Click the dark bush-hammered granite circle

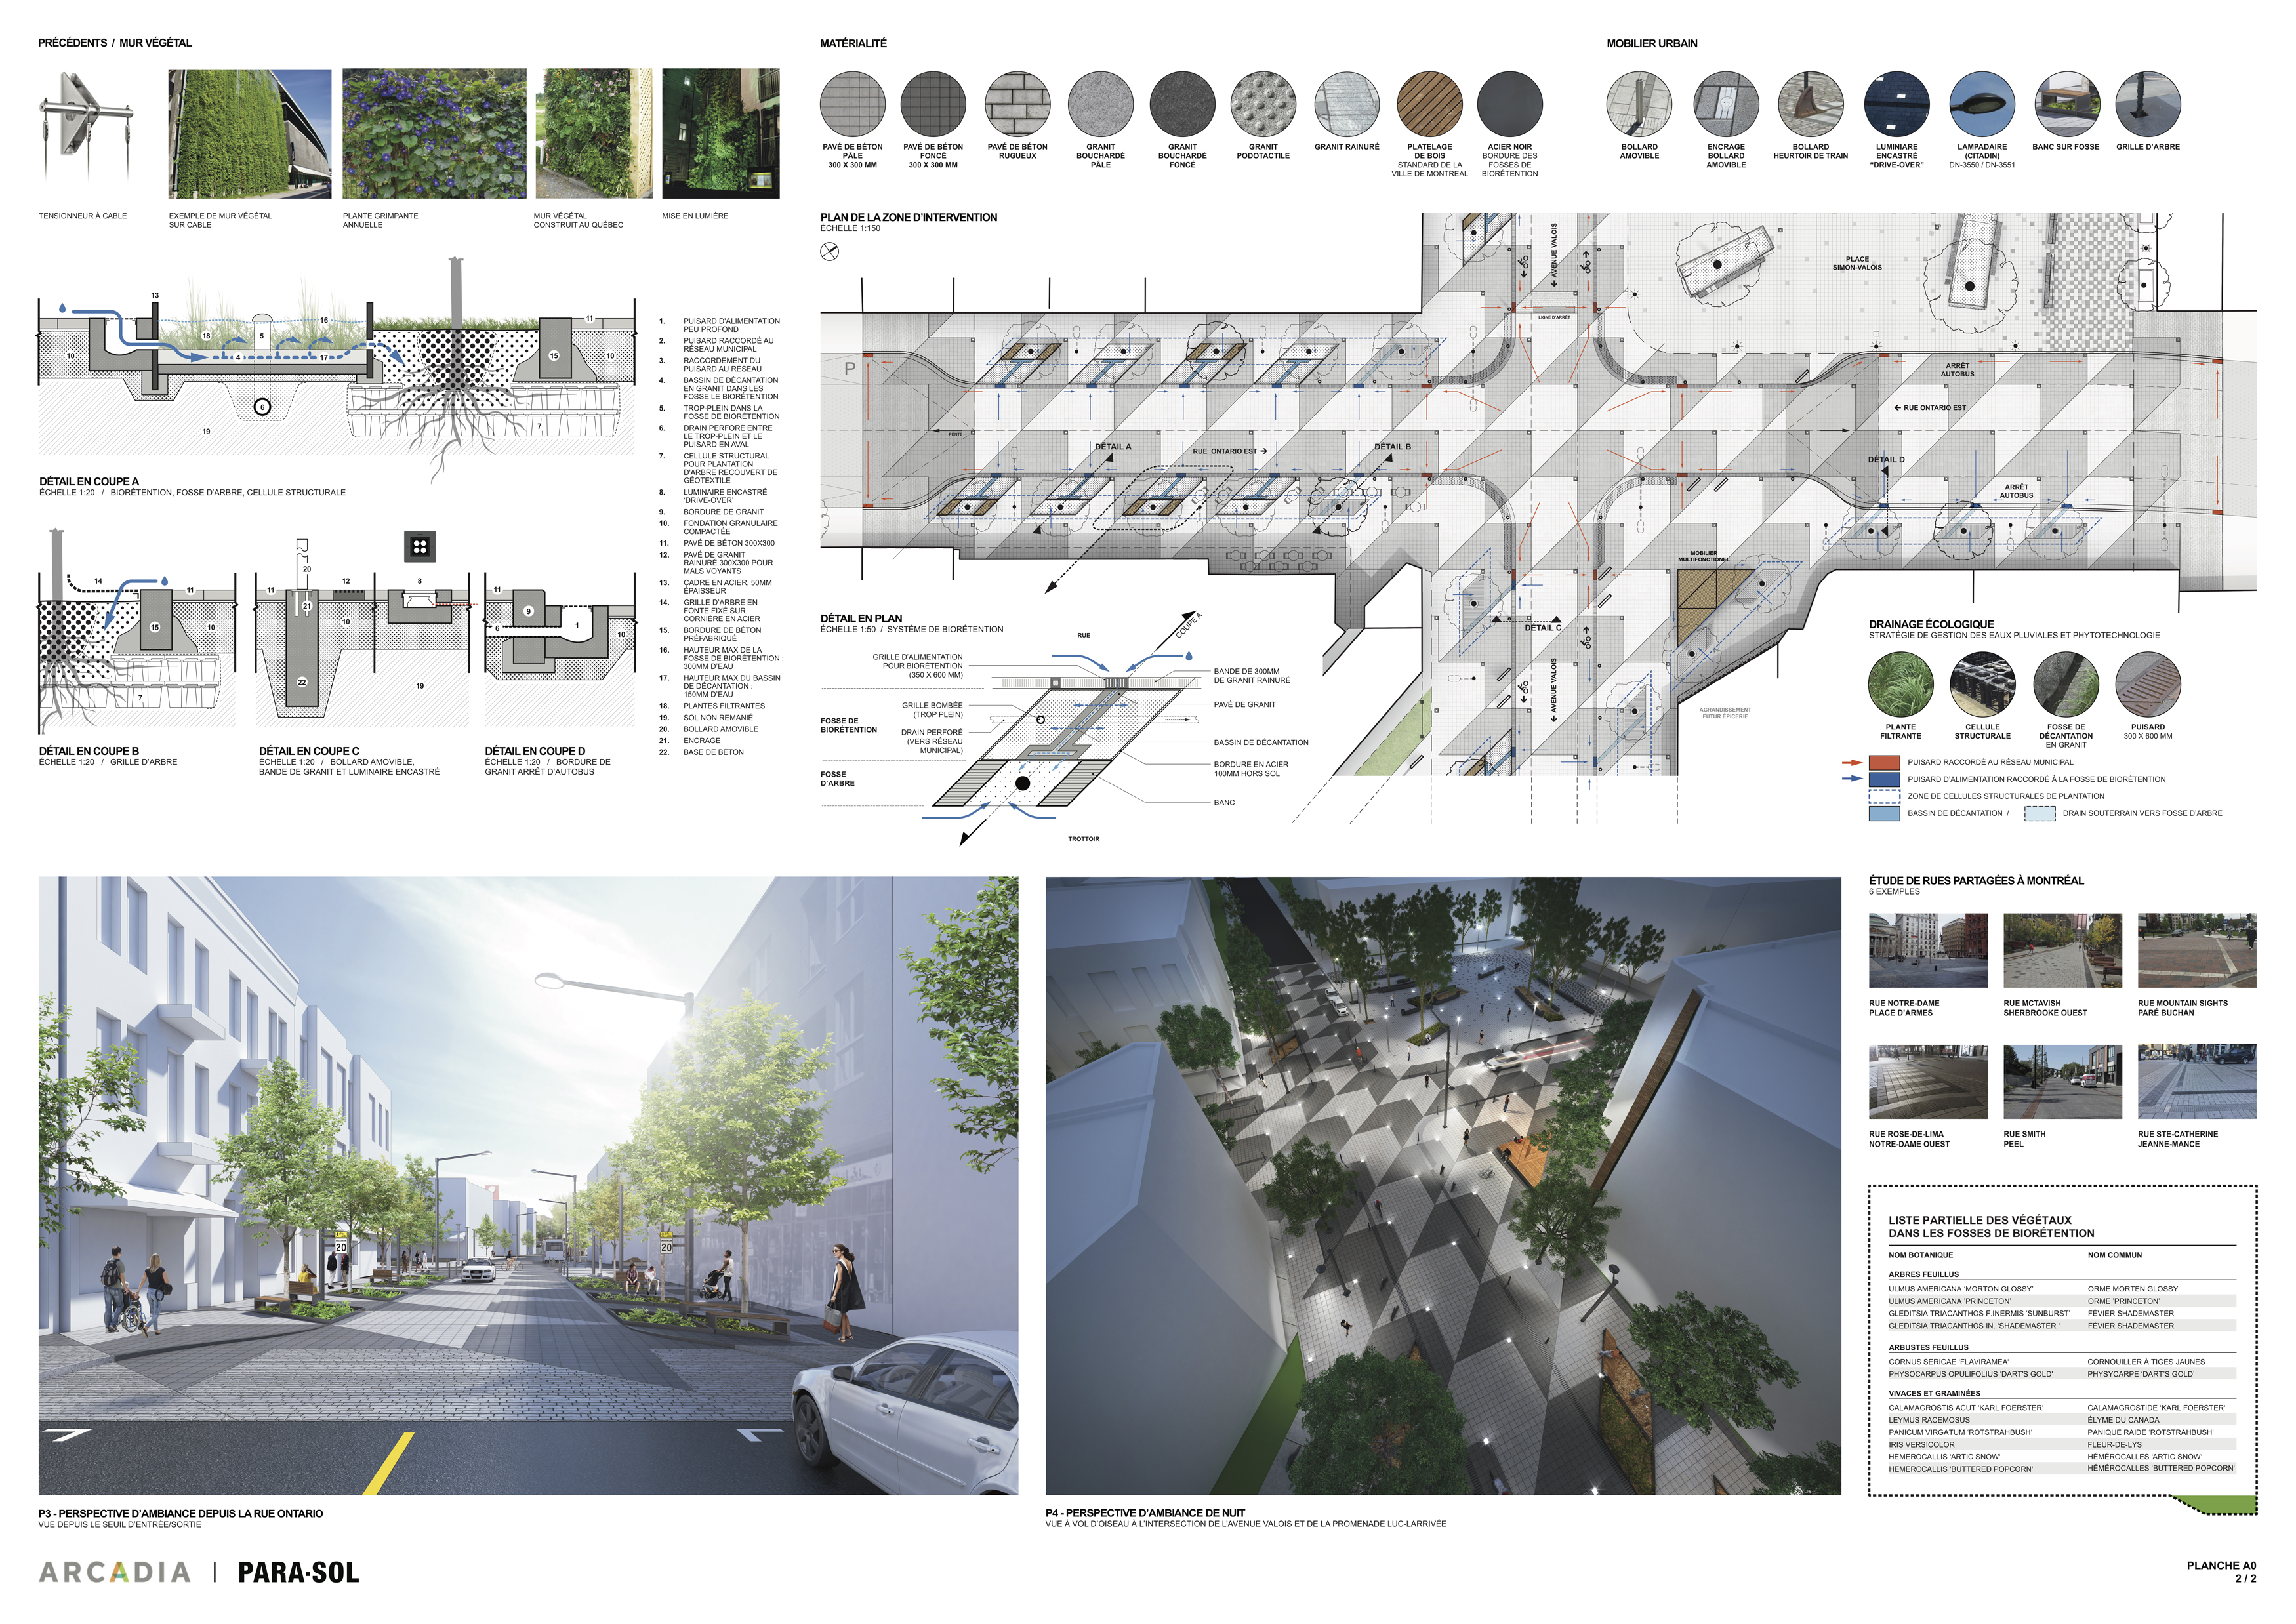point(1182,104)
